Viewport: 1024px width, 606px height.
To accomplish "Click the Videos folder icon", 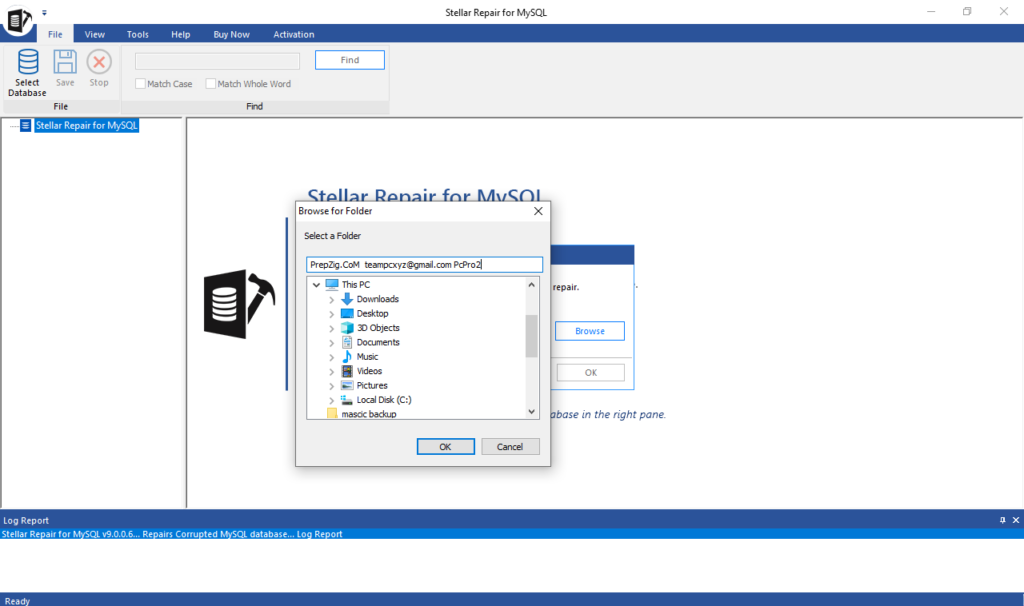I will pyautogui.click(x=347, y=371).
